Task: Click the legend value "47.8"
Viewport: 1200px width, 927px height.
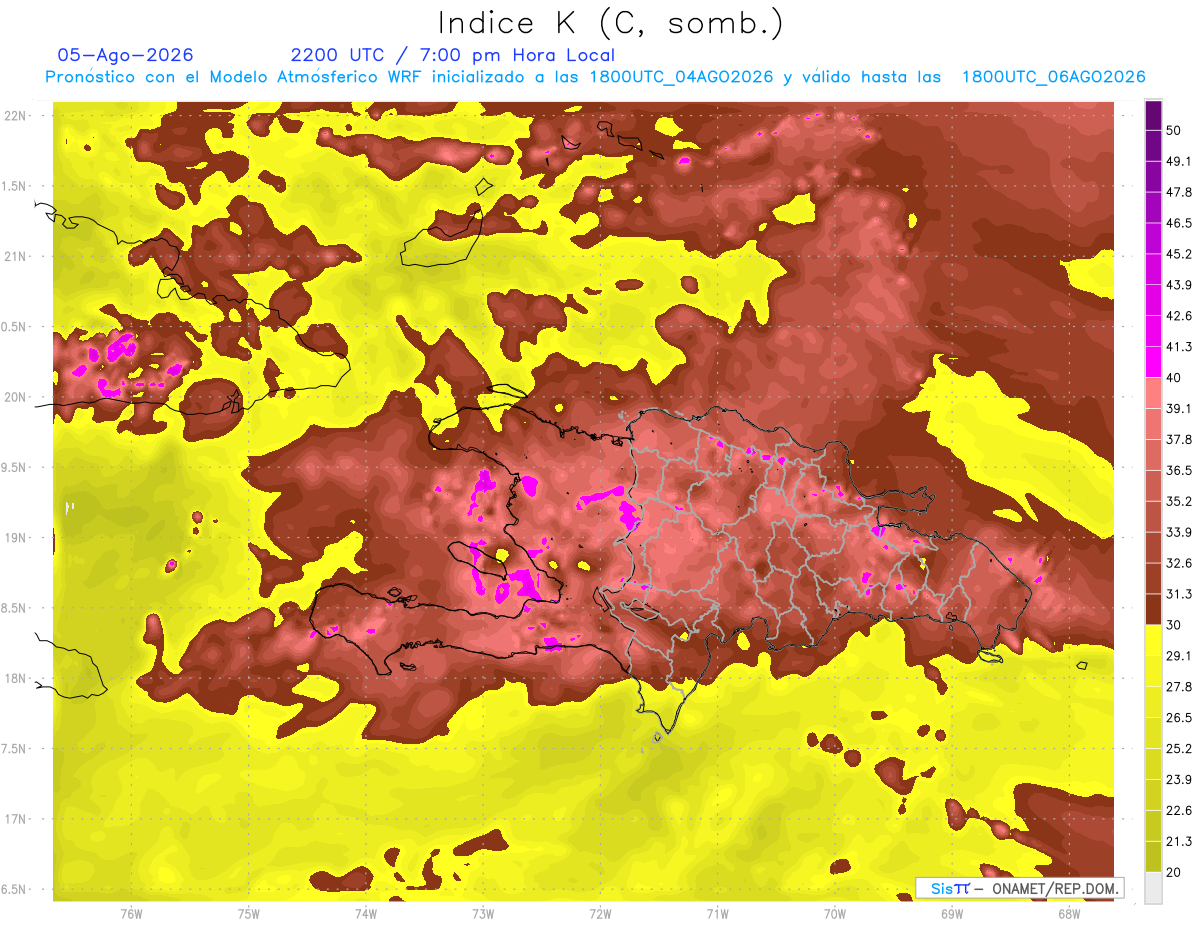Action: tap(1179, 192)
